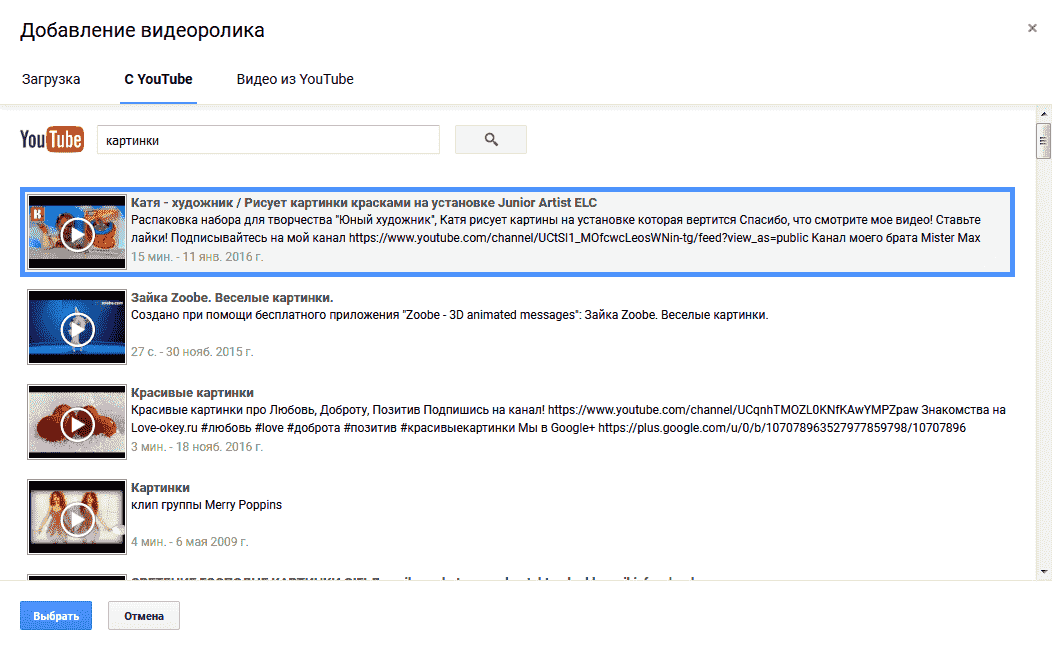This screenshot has width=1052, height=650.
Task: Play the Катя - художник video thumbnail
Action: 77,232
